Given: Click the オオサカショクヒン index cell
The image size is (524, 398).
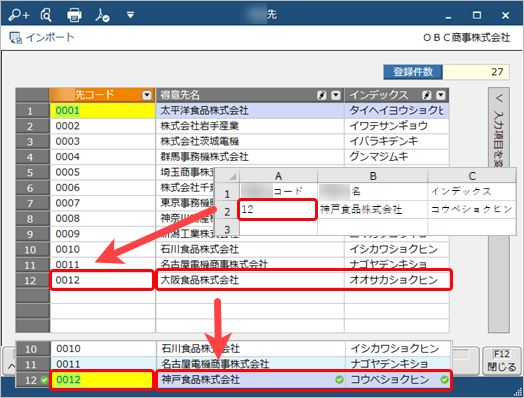Looking at the screenshot, I should [x=397, y=280].
